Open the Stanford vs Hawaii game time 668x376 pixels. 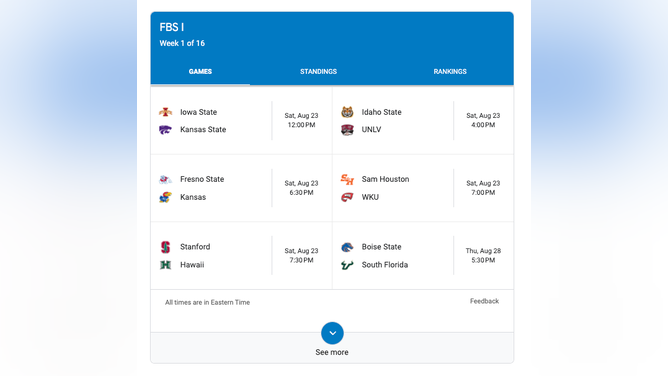point(301,255)
